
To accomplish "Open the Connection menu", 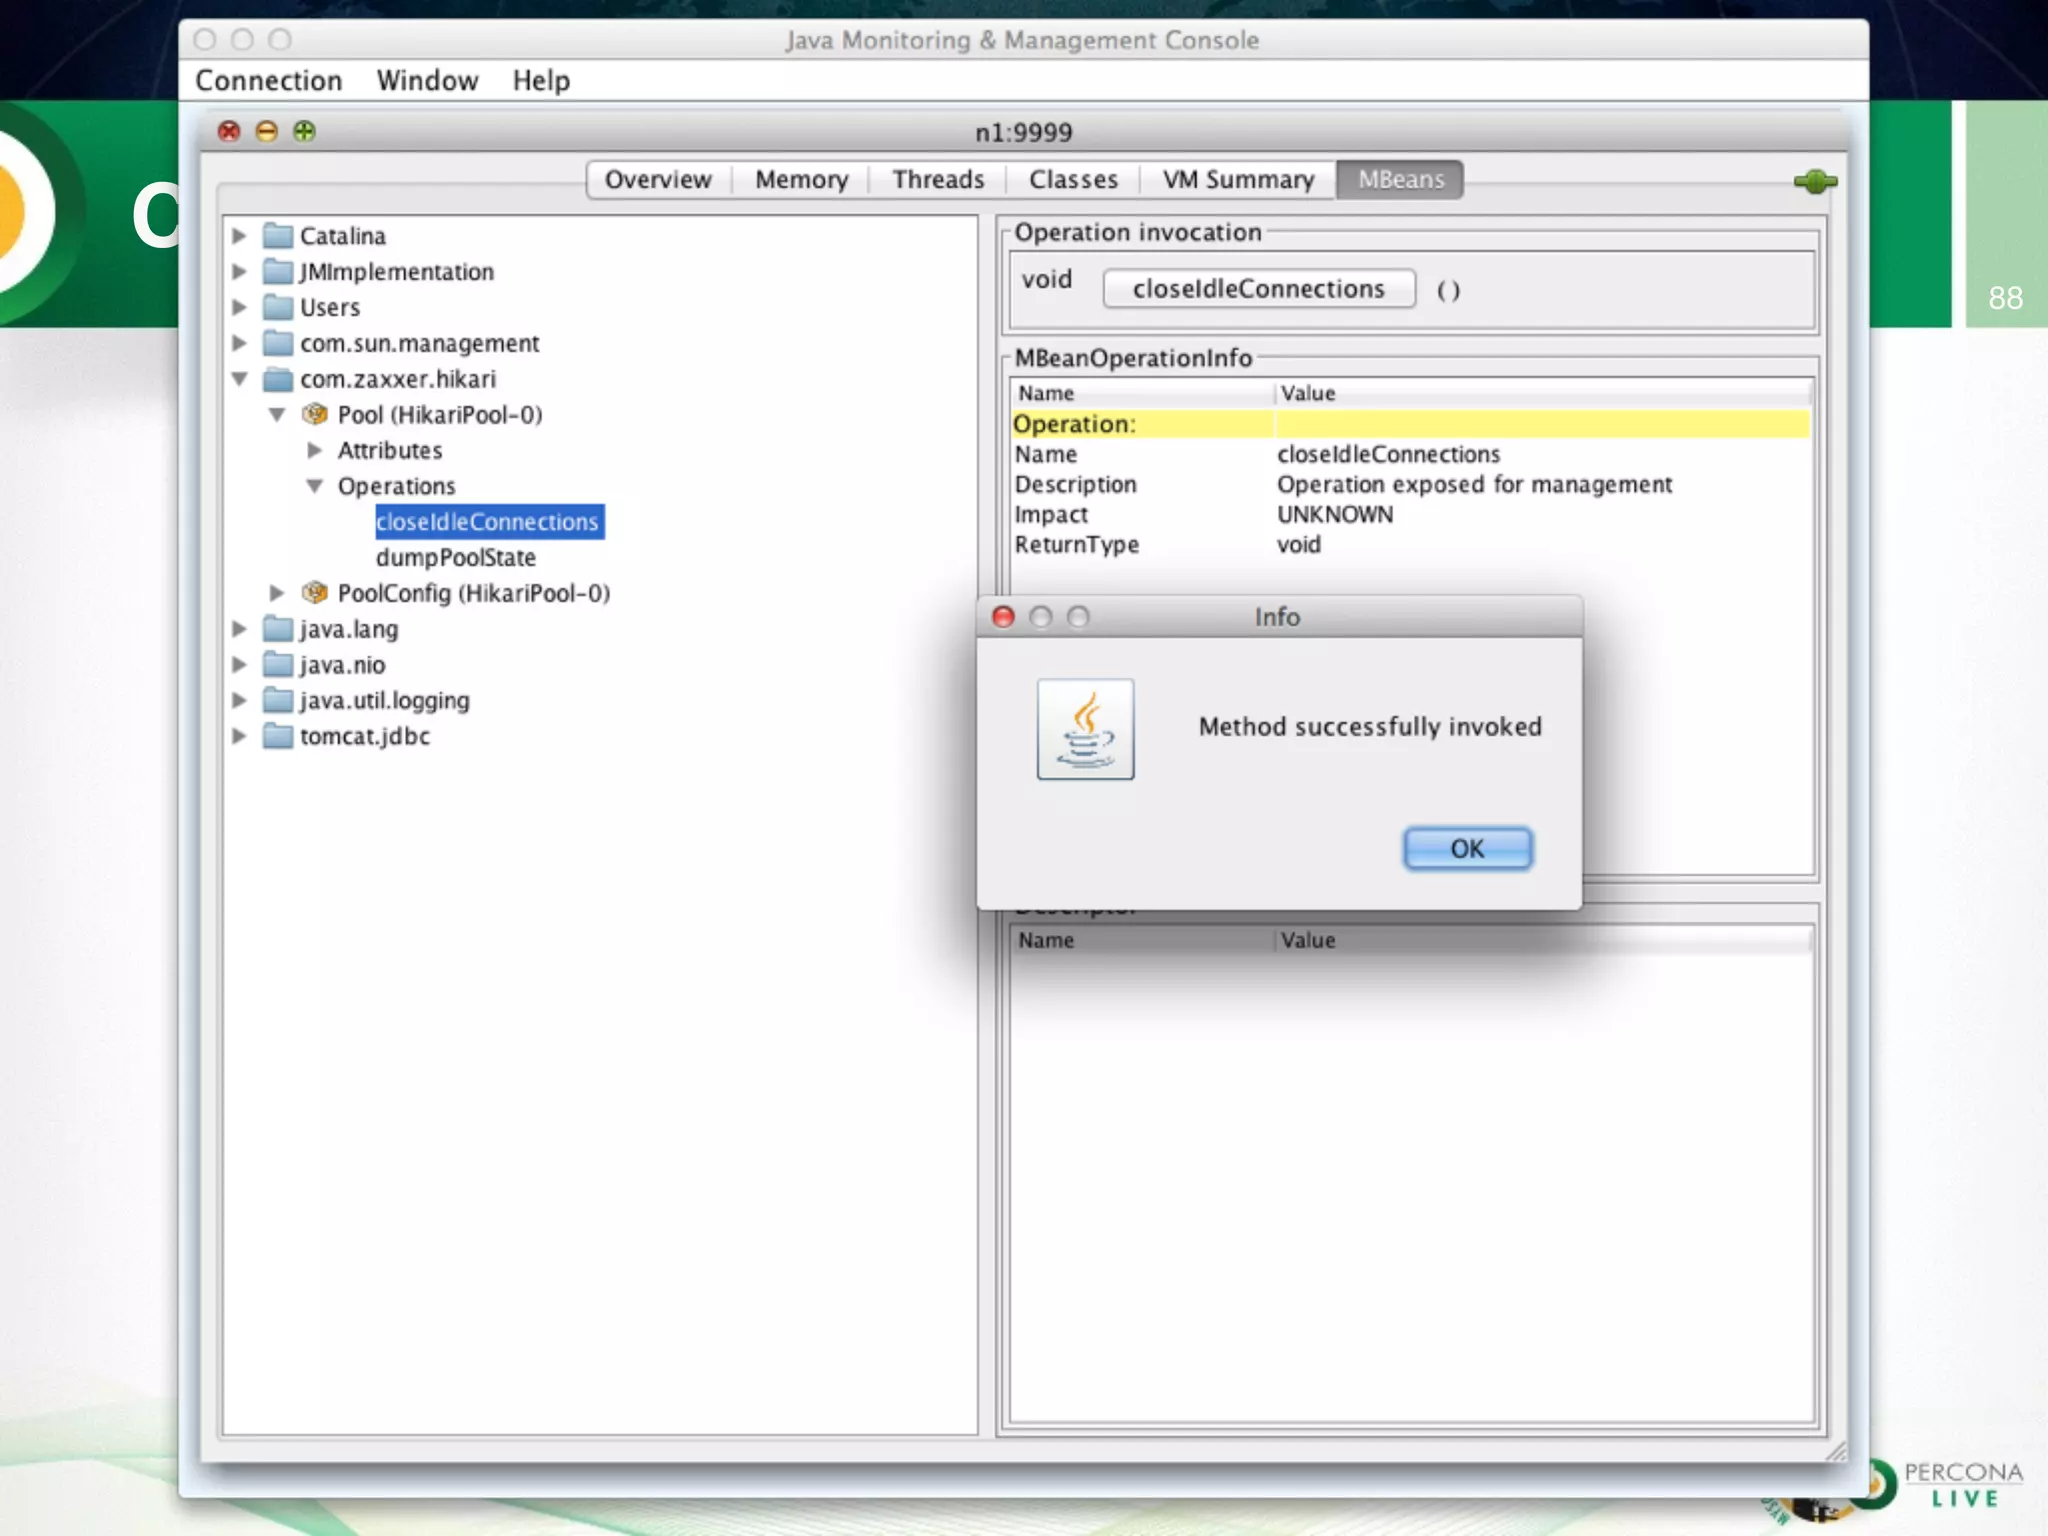I will (x=268, y=81).
